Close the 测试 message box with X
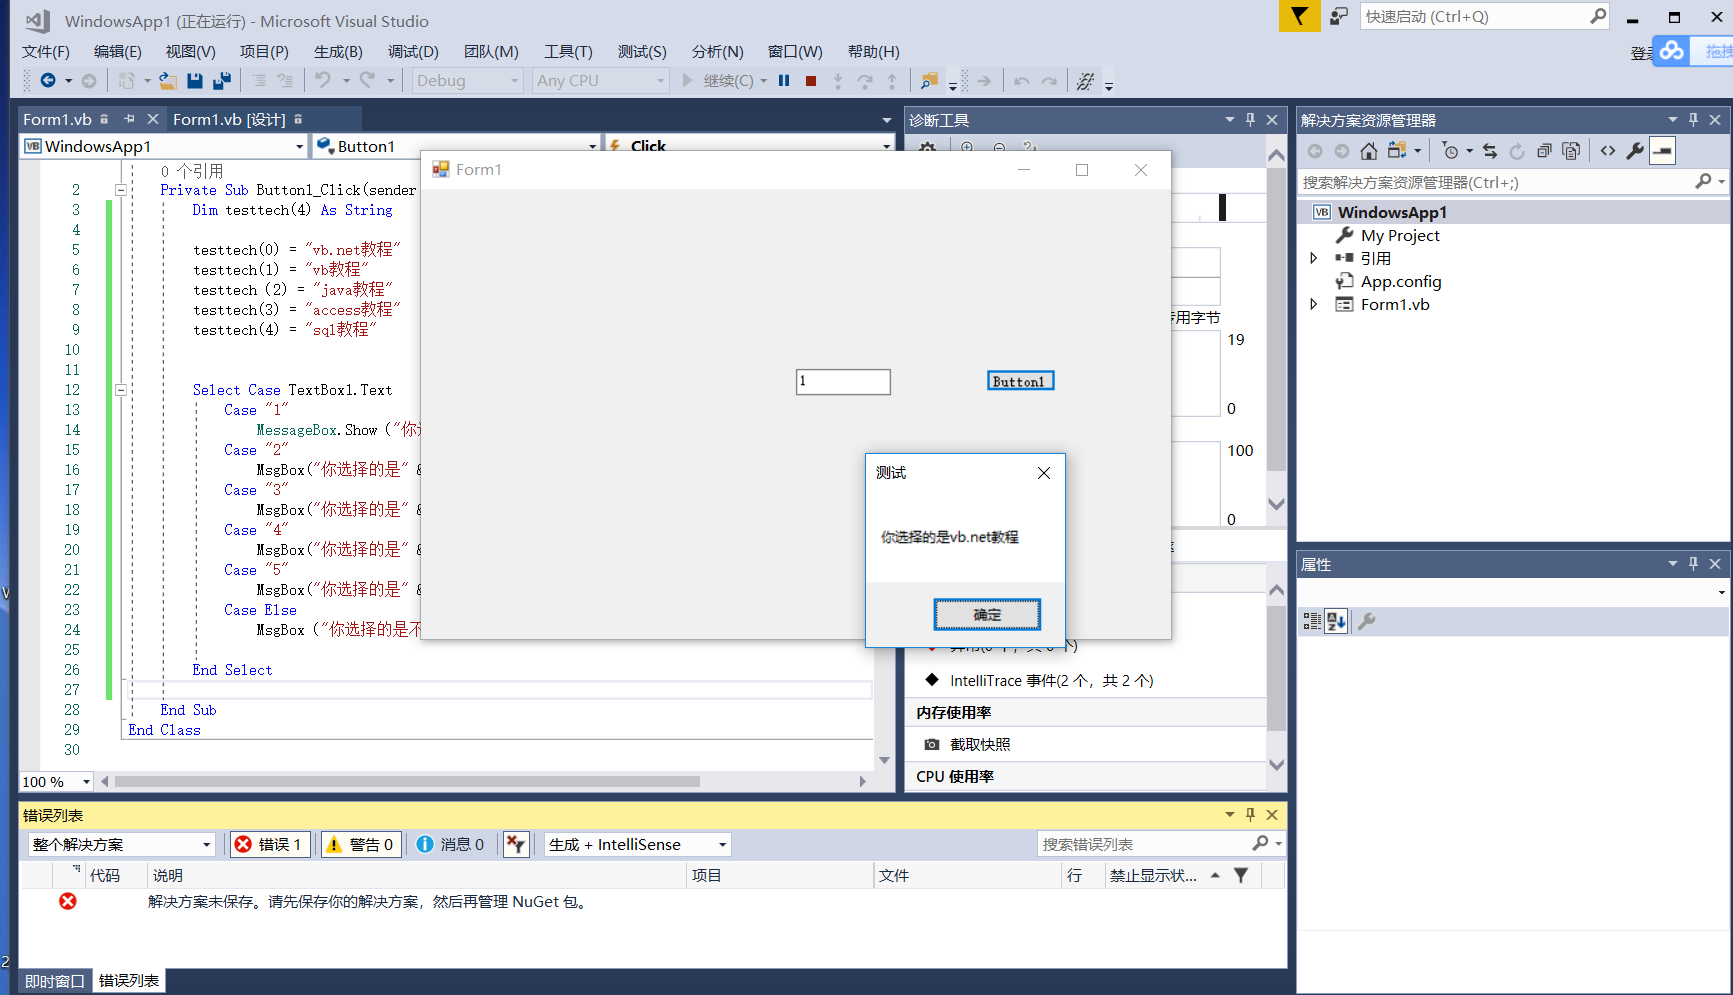The image size is (1733, 995). 1043,473
